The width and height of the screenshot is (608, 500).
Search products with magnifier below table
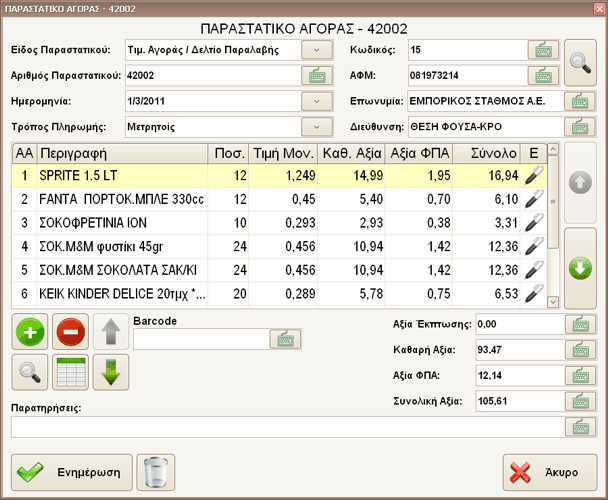tap(30, 372)
